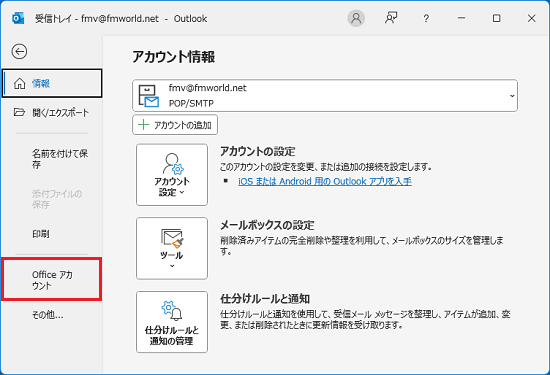Click the アカウントの追加 button
Image resolution: width=550 pixels, height=375 pixels.
click(x=175, y=125)
